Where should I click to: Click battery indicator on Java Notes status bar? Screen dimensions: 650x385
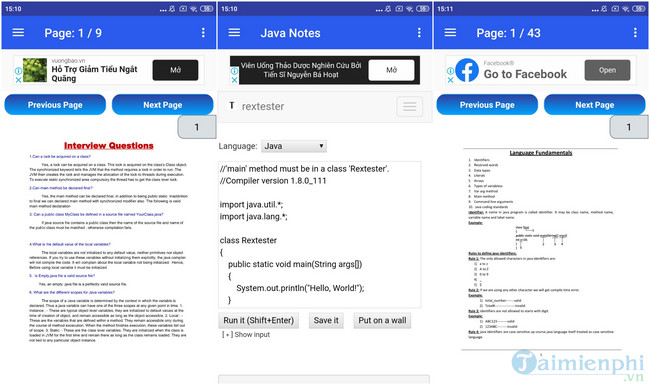pyautogui.click(x=423, y=9)
